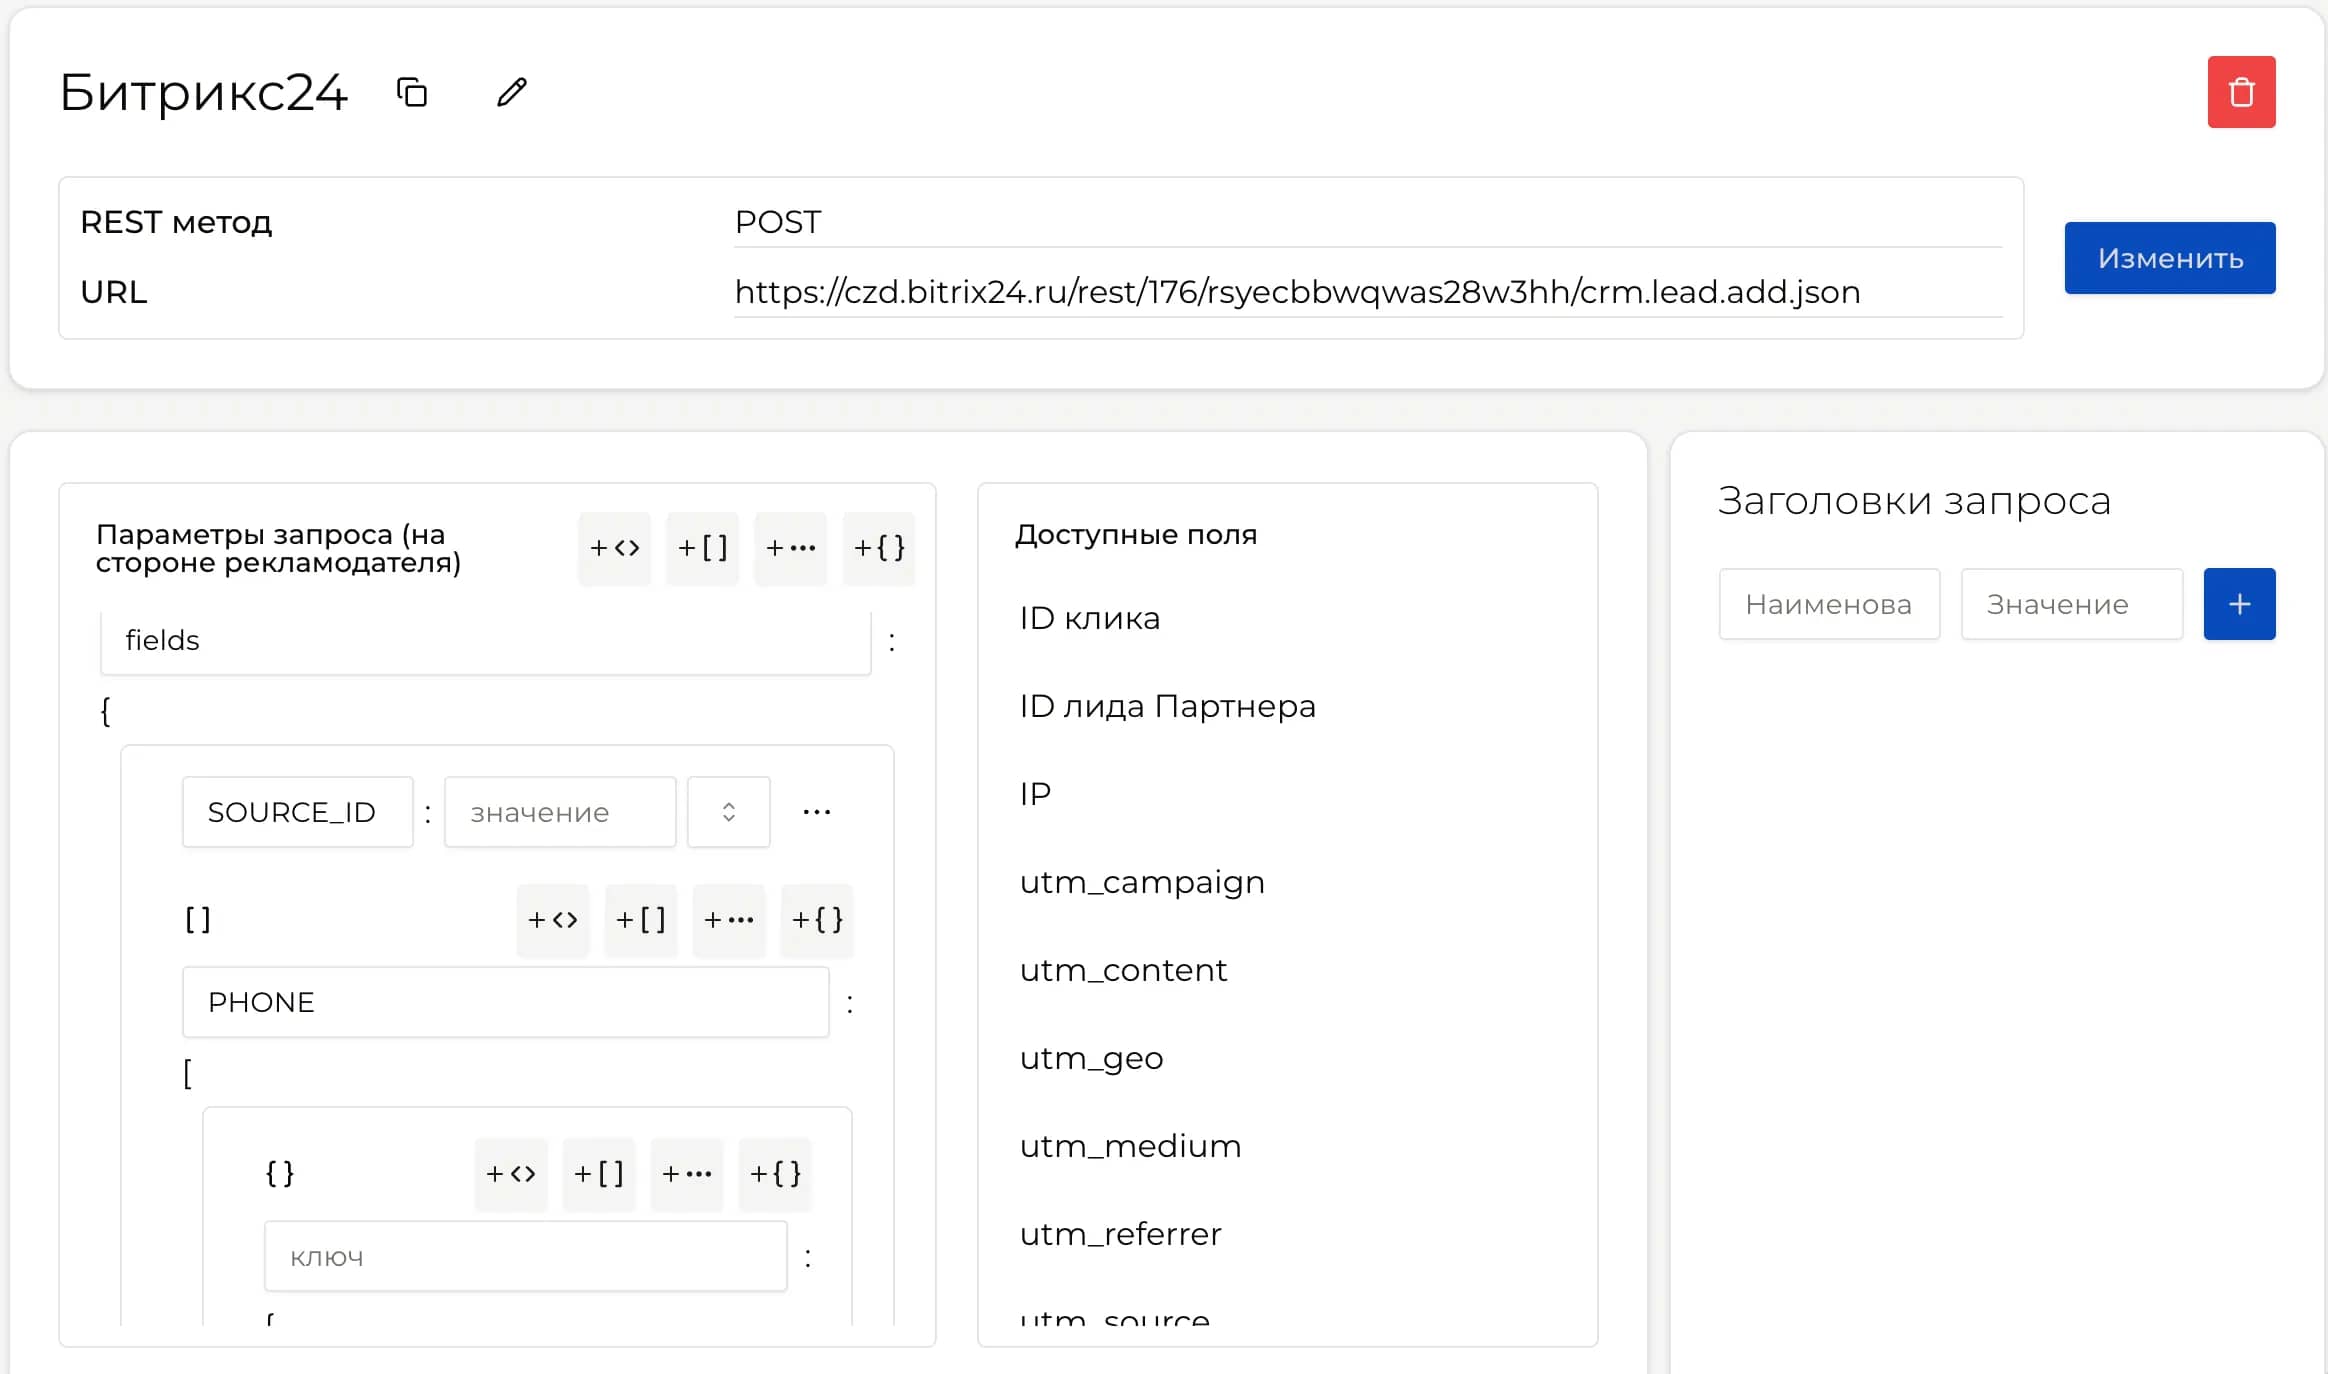Click the Изменить button
The image size is (2328, 1374).
coord(2170,258)
